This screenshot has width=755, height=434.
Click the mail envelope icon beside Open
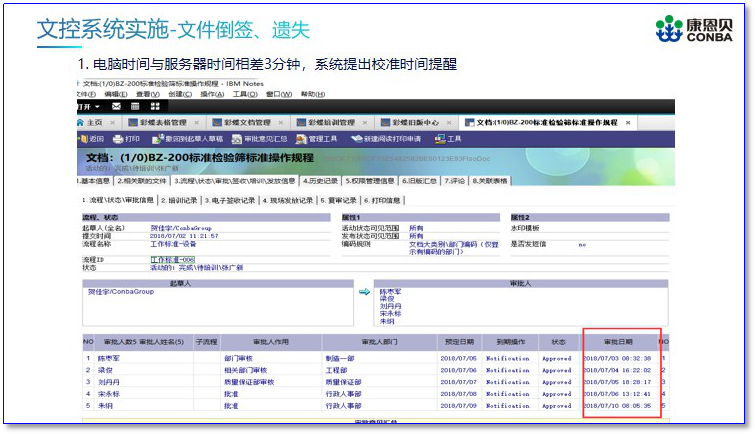coord(117,106)
